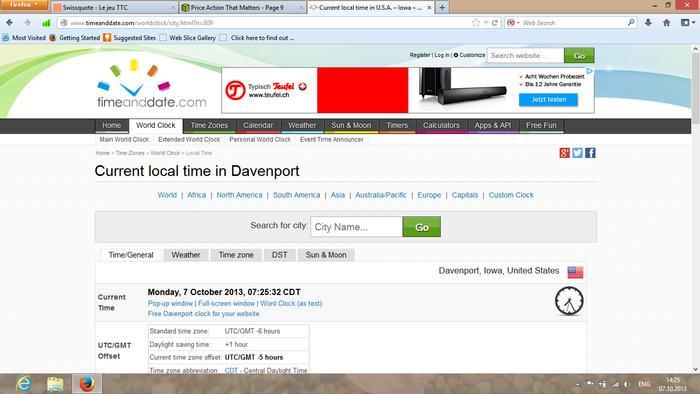Open the orange Firefox menu button

[x=23, y=5]
